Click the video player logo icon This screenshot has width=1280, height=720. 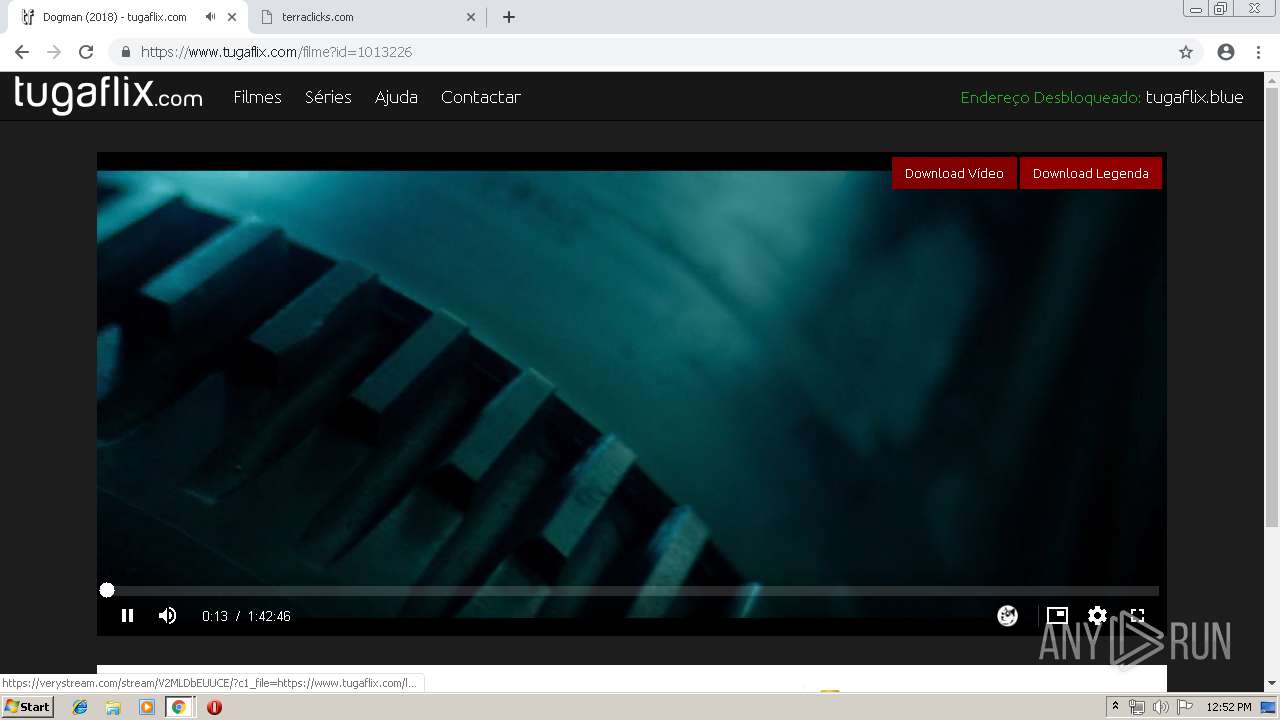(1007, 616)
